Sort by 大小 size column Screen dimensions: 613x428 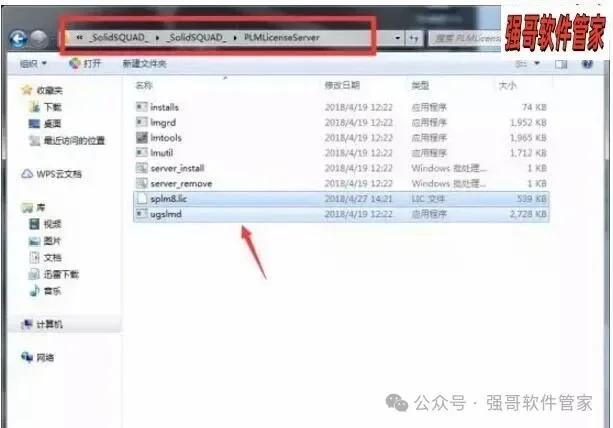507,85
